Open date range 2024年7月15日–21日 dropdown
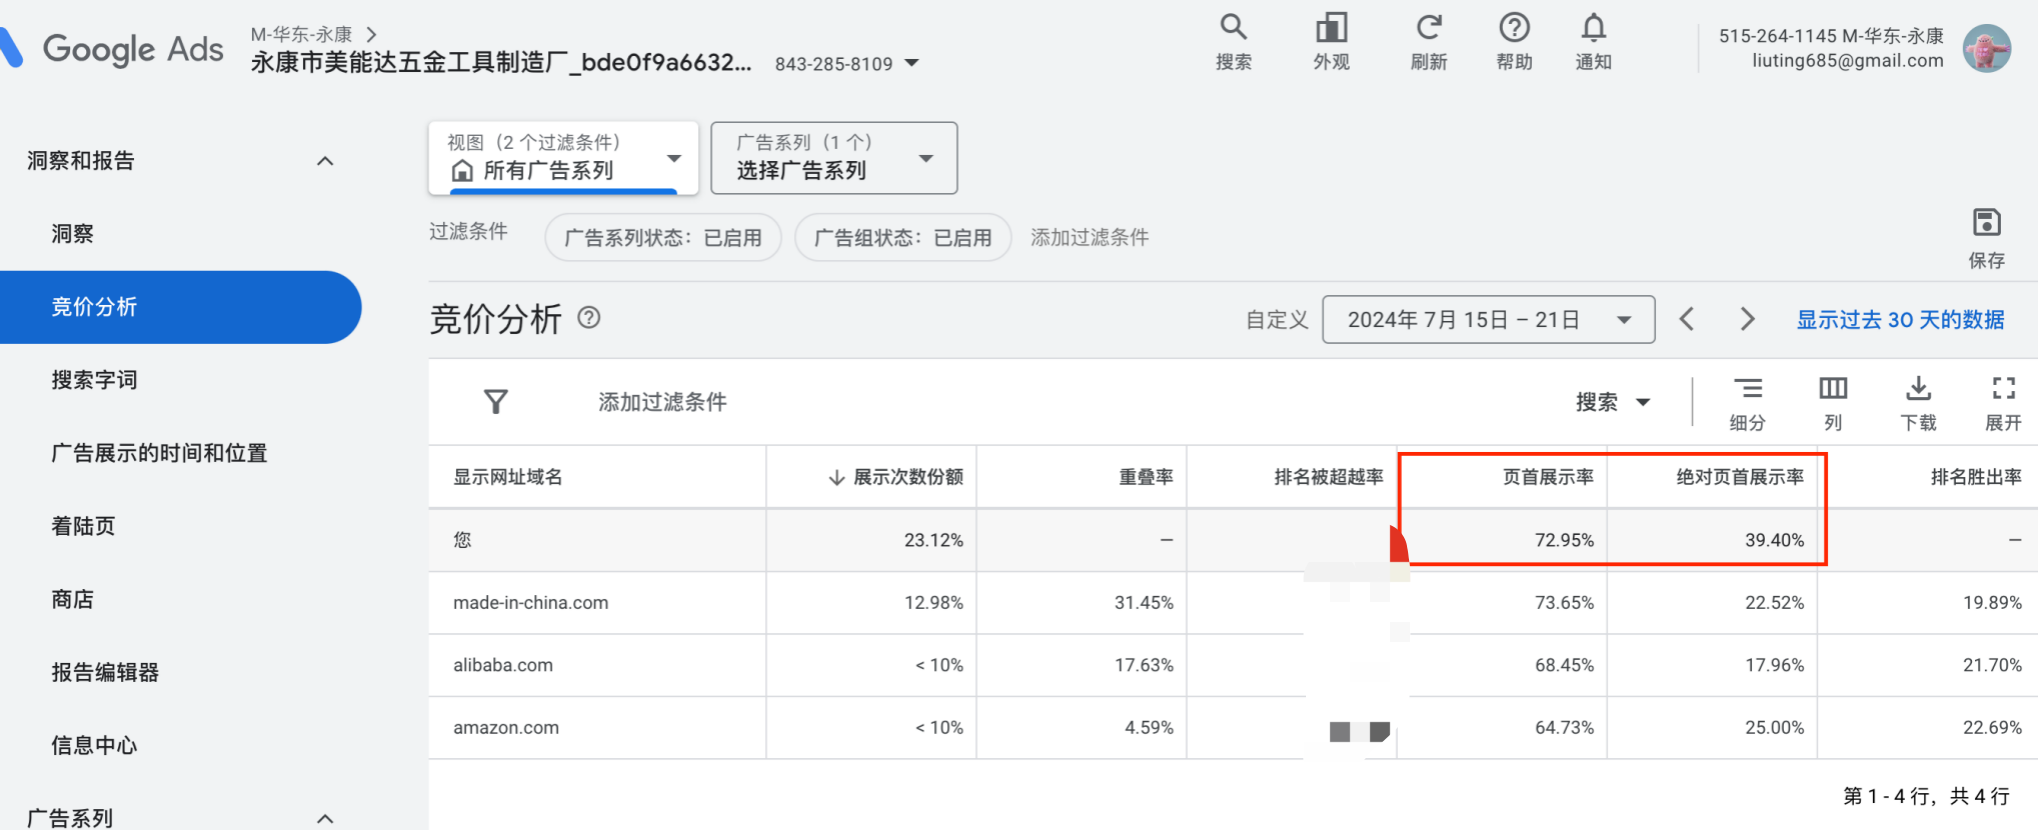Image resolution: width=2038 pixels, height=830 pixels. click(1488, 319)
